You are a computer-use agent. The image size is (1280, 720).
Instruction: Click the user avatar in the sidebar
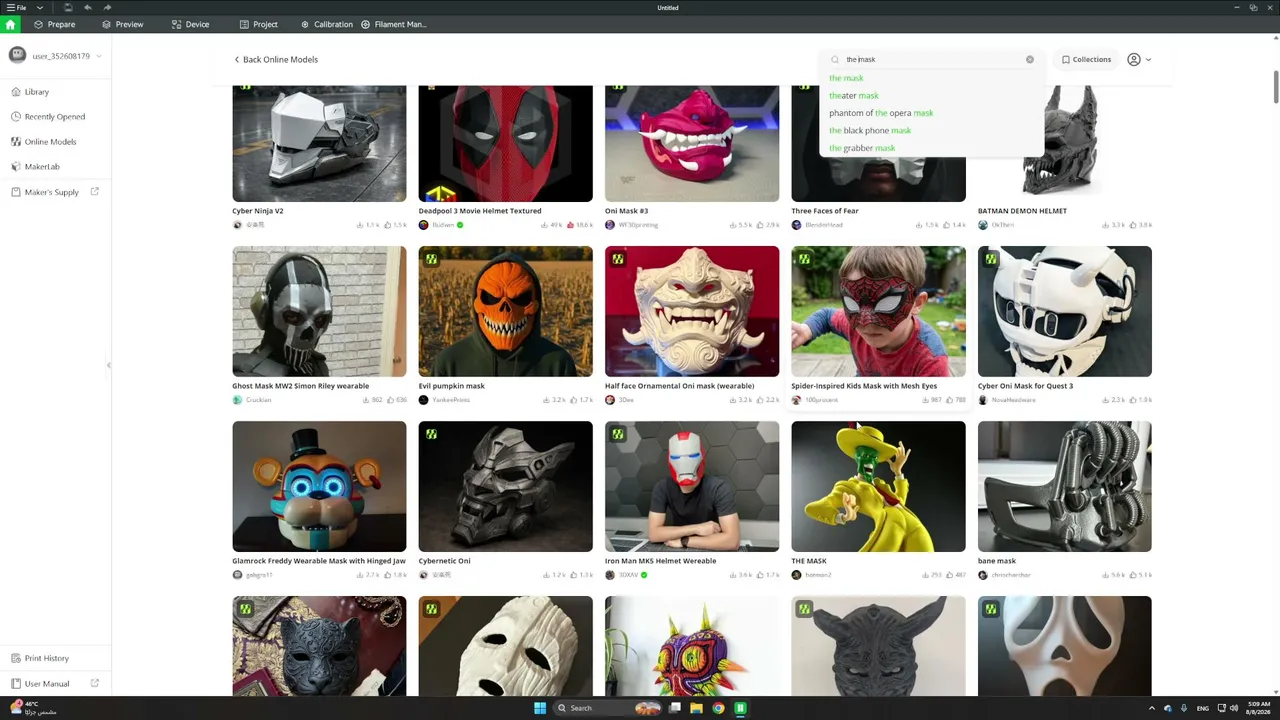pyautogui.click(x=17, y=56)
